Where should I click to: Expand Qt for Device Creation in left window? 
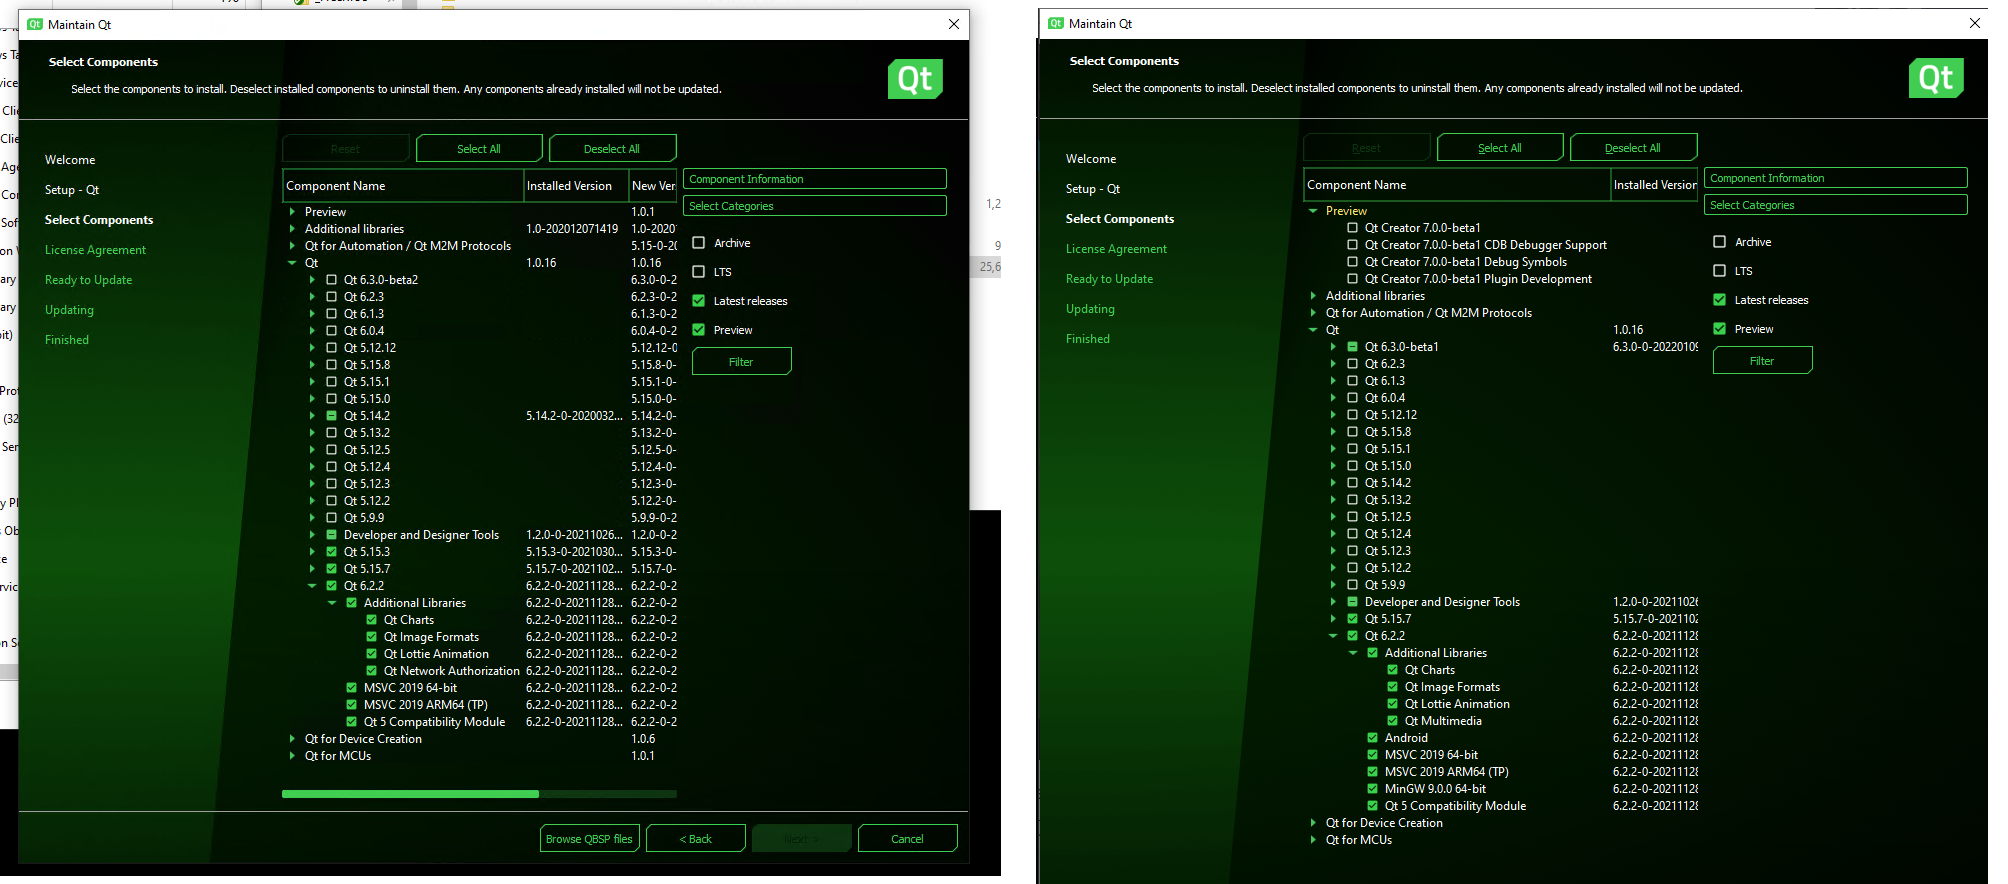click(x=292, y=739)
